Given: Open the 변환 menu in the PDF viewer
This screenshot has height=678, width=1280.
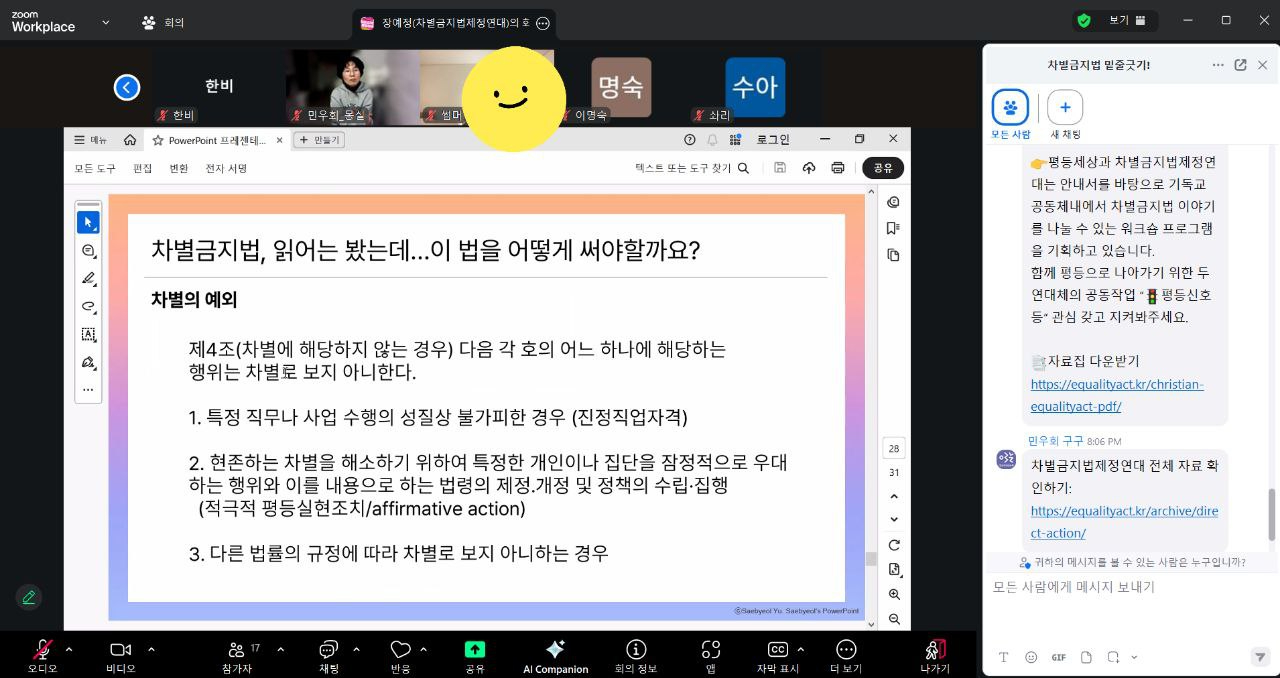Looking at the screenshot, I should [178, 168].
